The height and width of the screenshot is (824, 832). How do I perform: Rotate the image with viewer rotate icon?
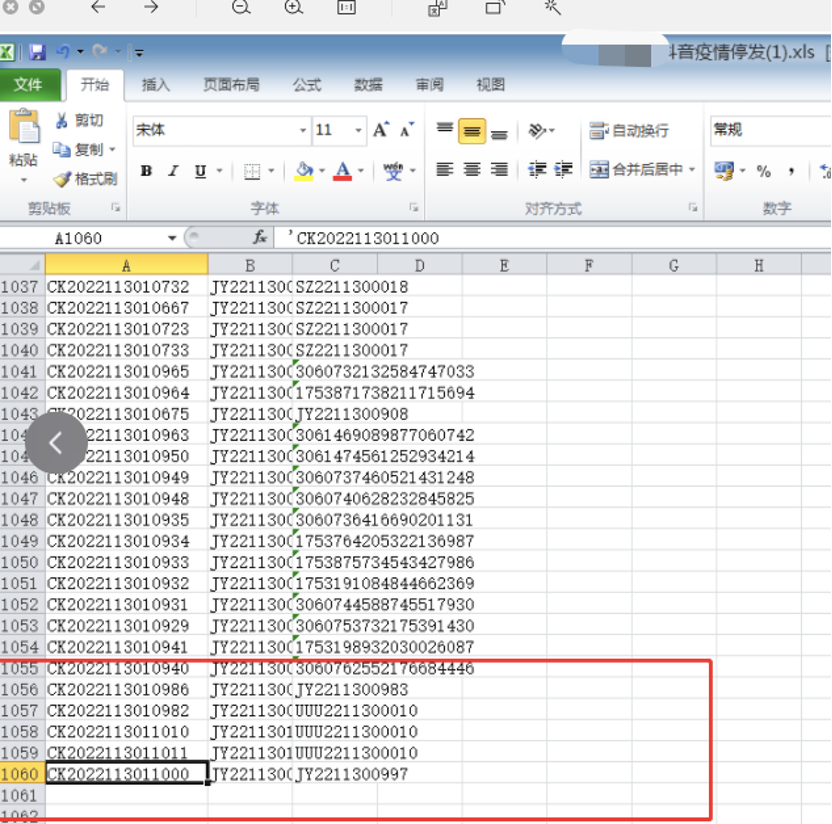pos(495,7)
